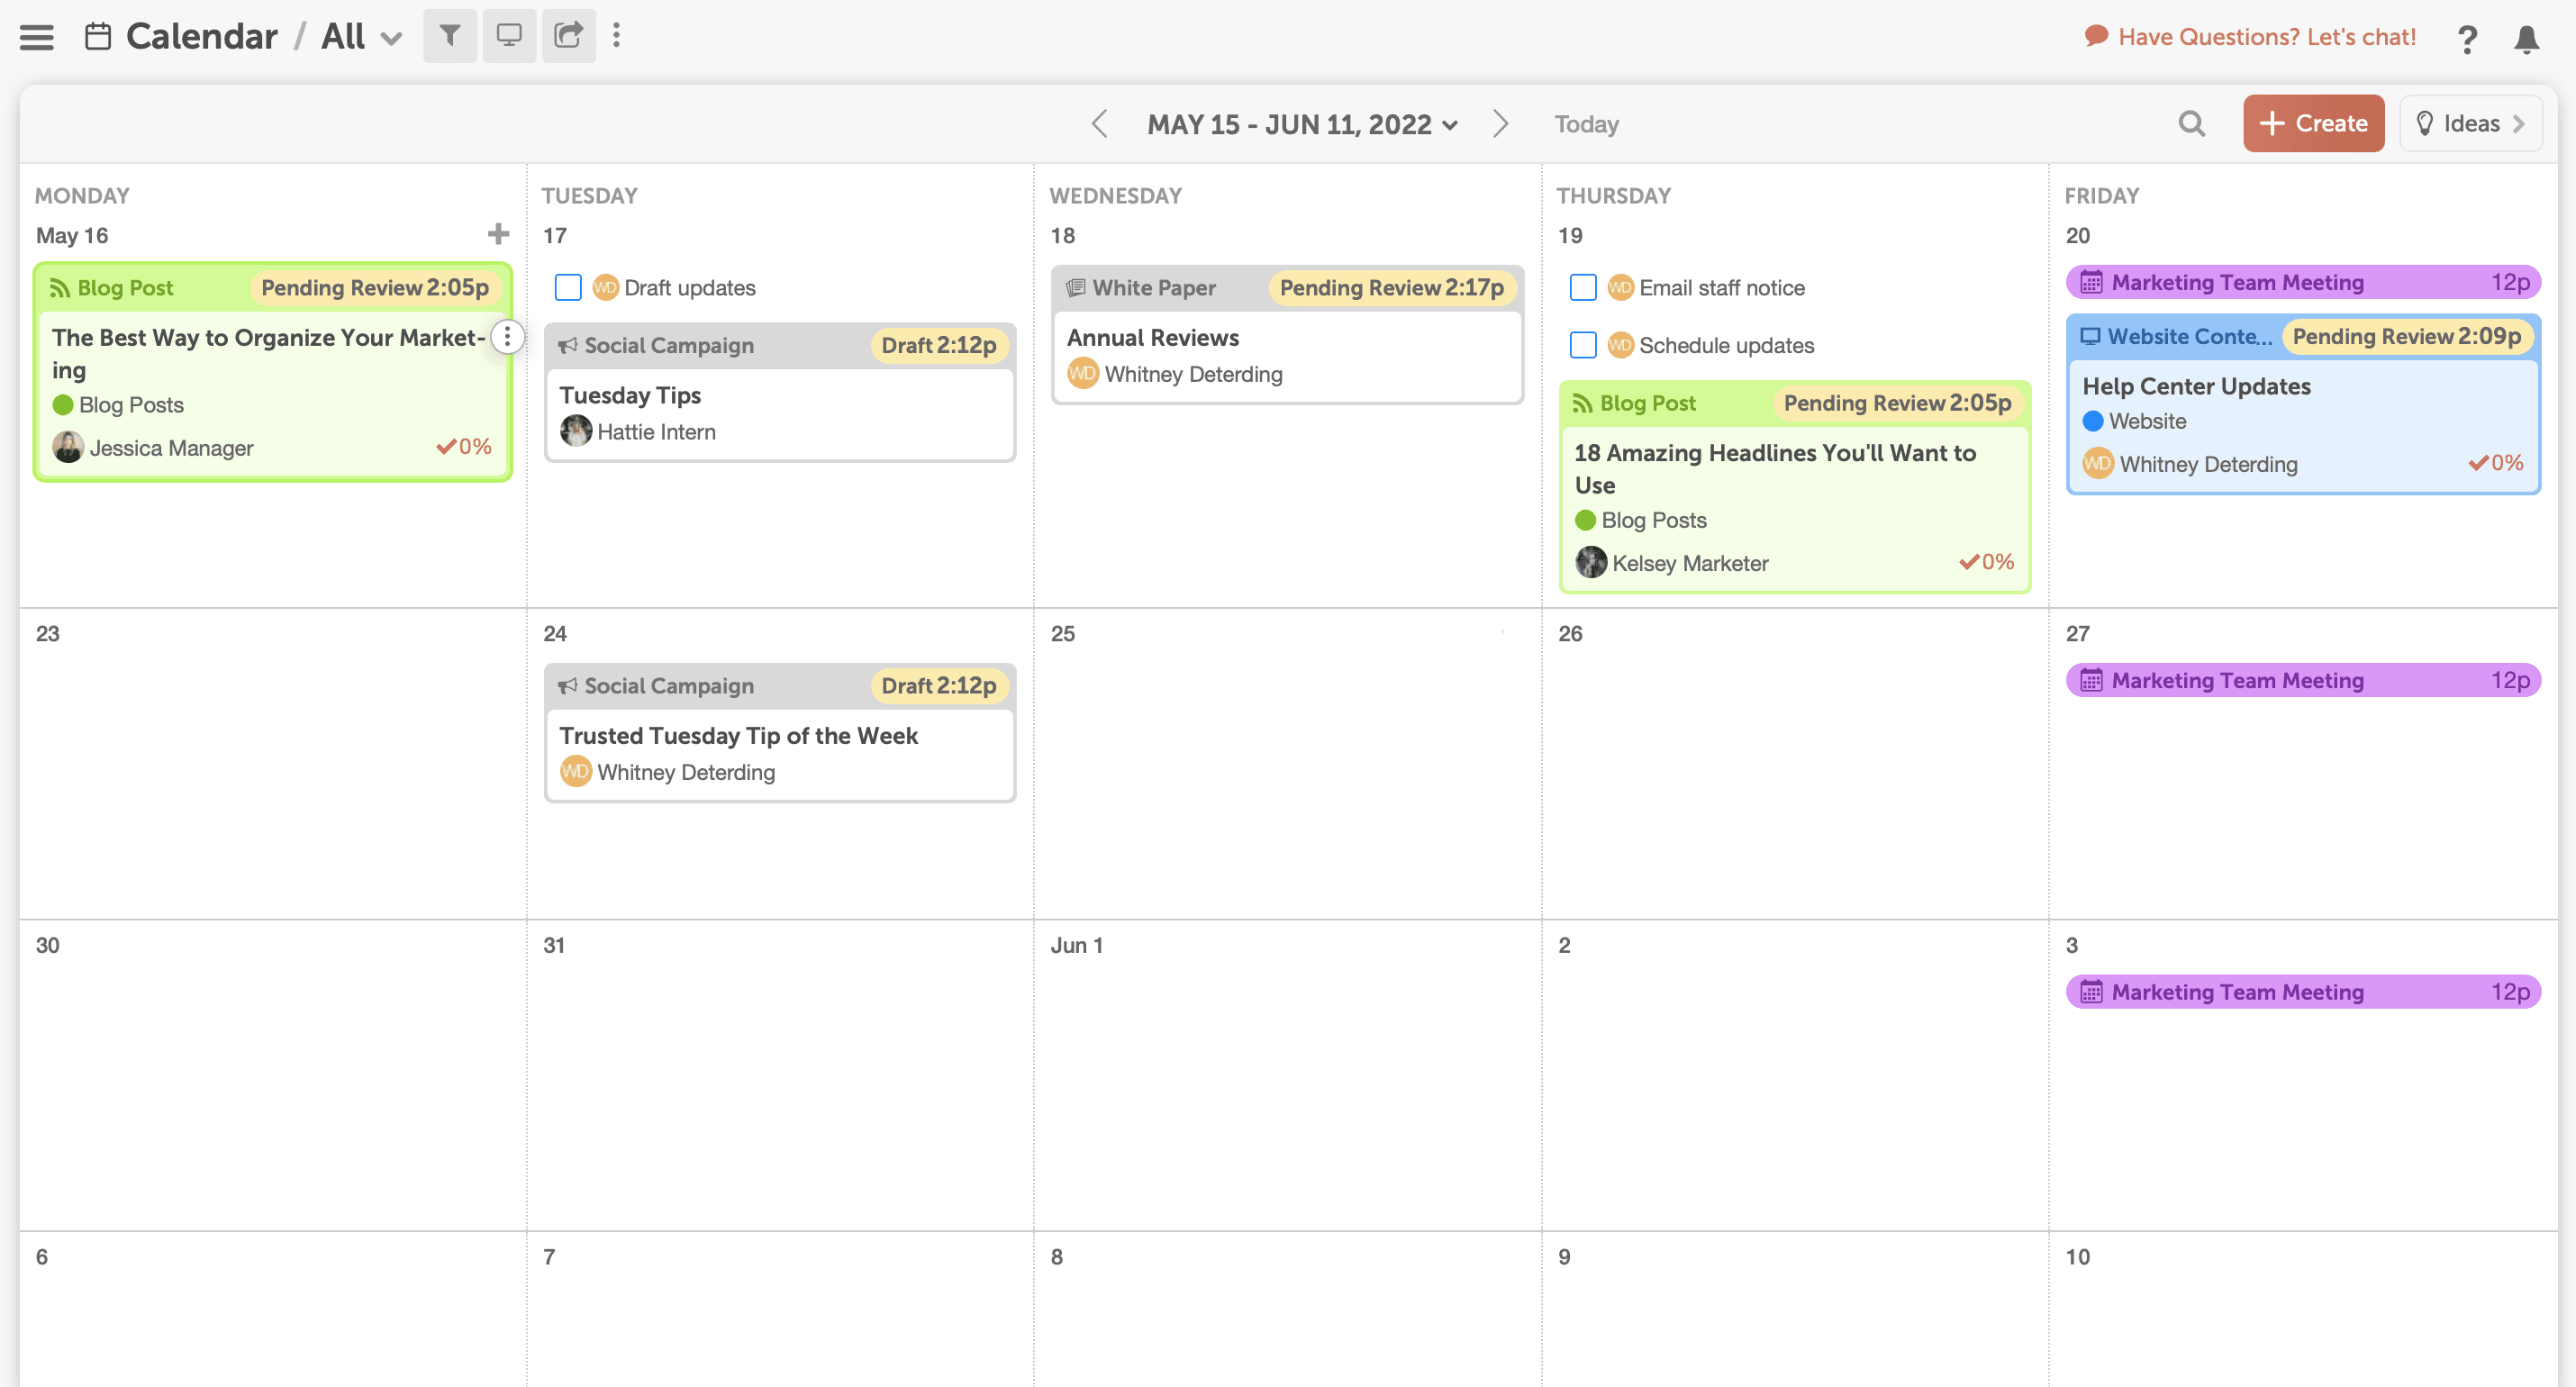2576x1387 pixels.
Task: Click the Create button
Action: [x=2313, y=123]
